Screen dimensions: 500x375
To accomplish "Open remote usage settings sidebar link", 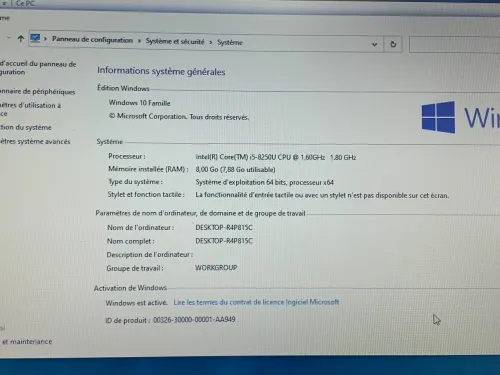I will [x=30, y=109].
